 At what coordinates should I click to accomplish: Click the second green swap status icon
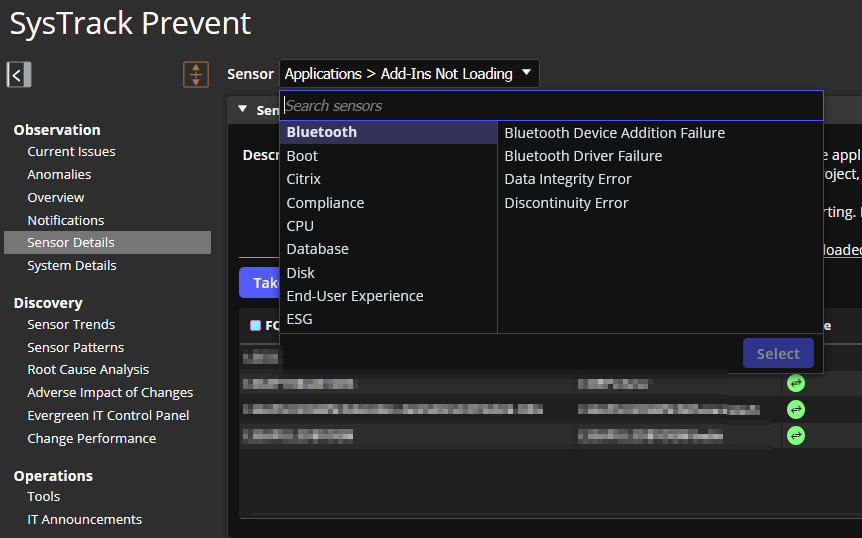(x=796, y=409)
